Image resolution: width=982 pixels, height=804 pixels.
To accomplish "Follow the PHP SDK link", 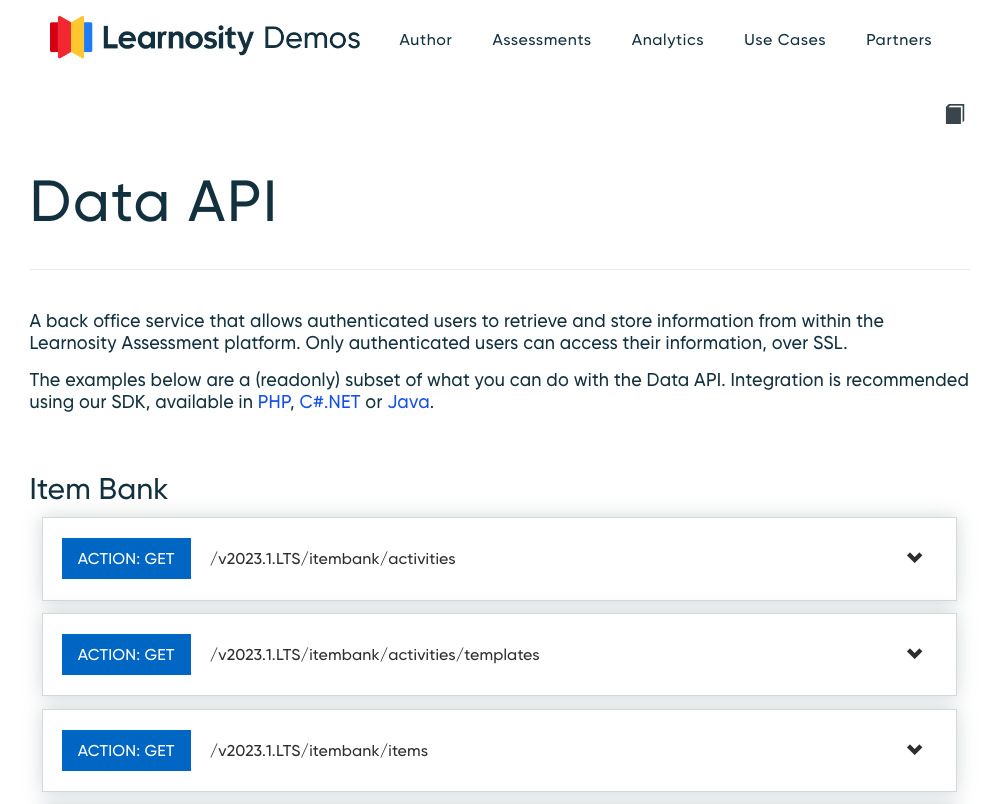I will coord(273,402).
